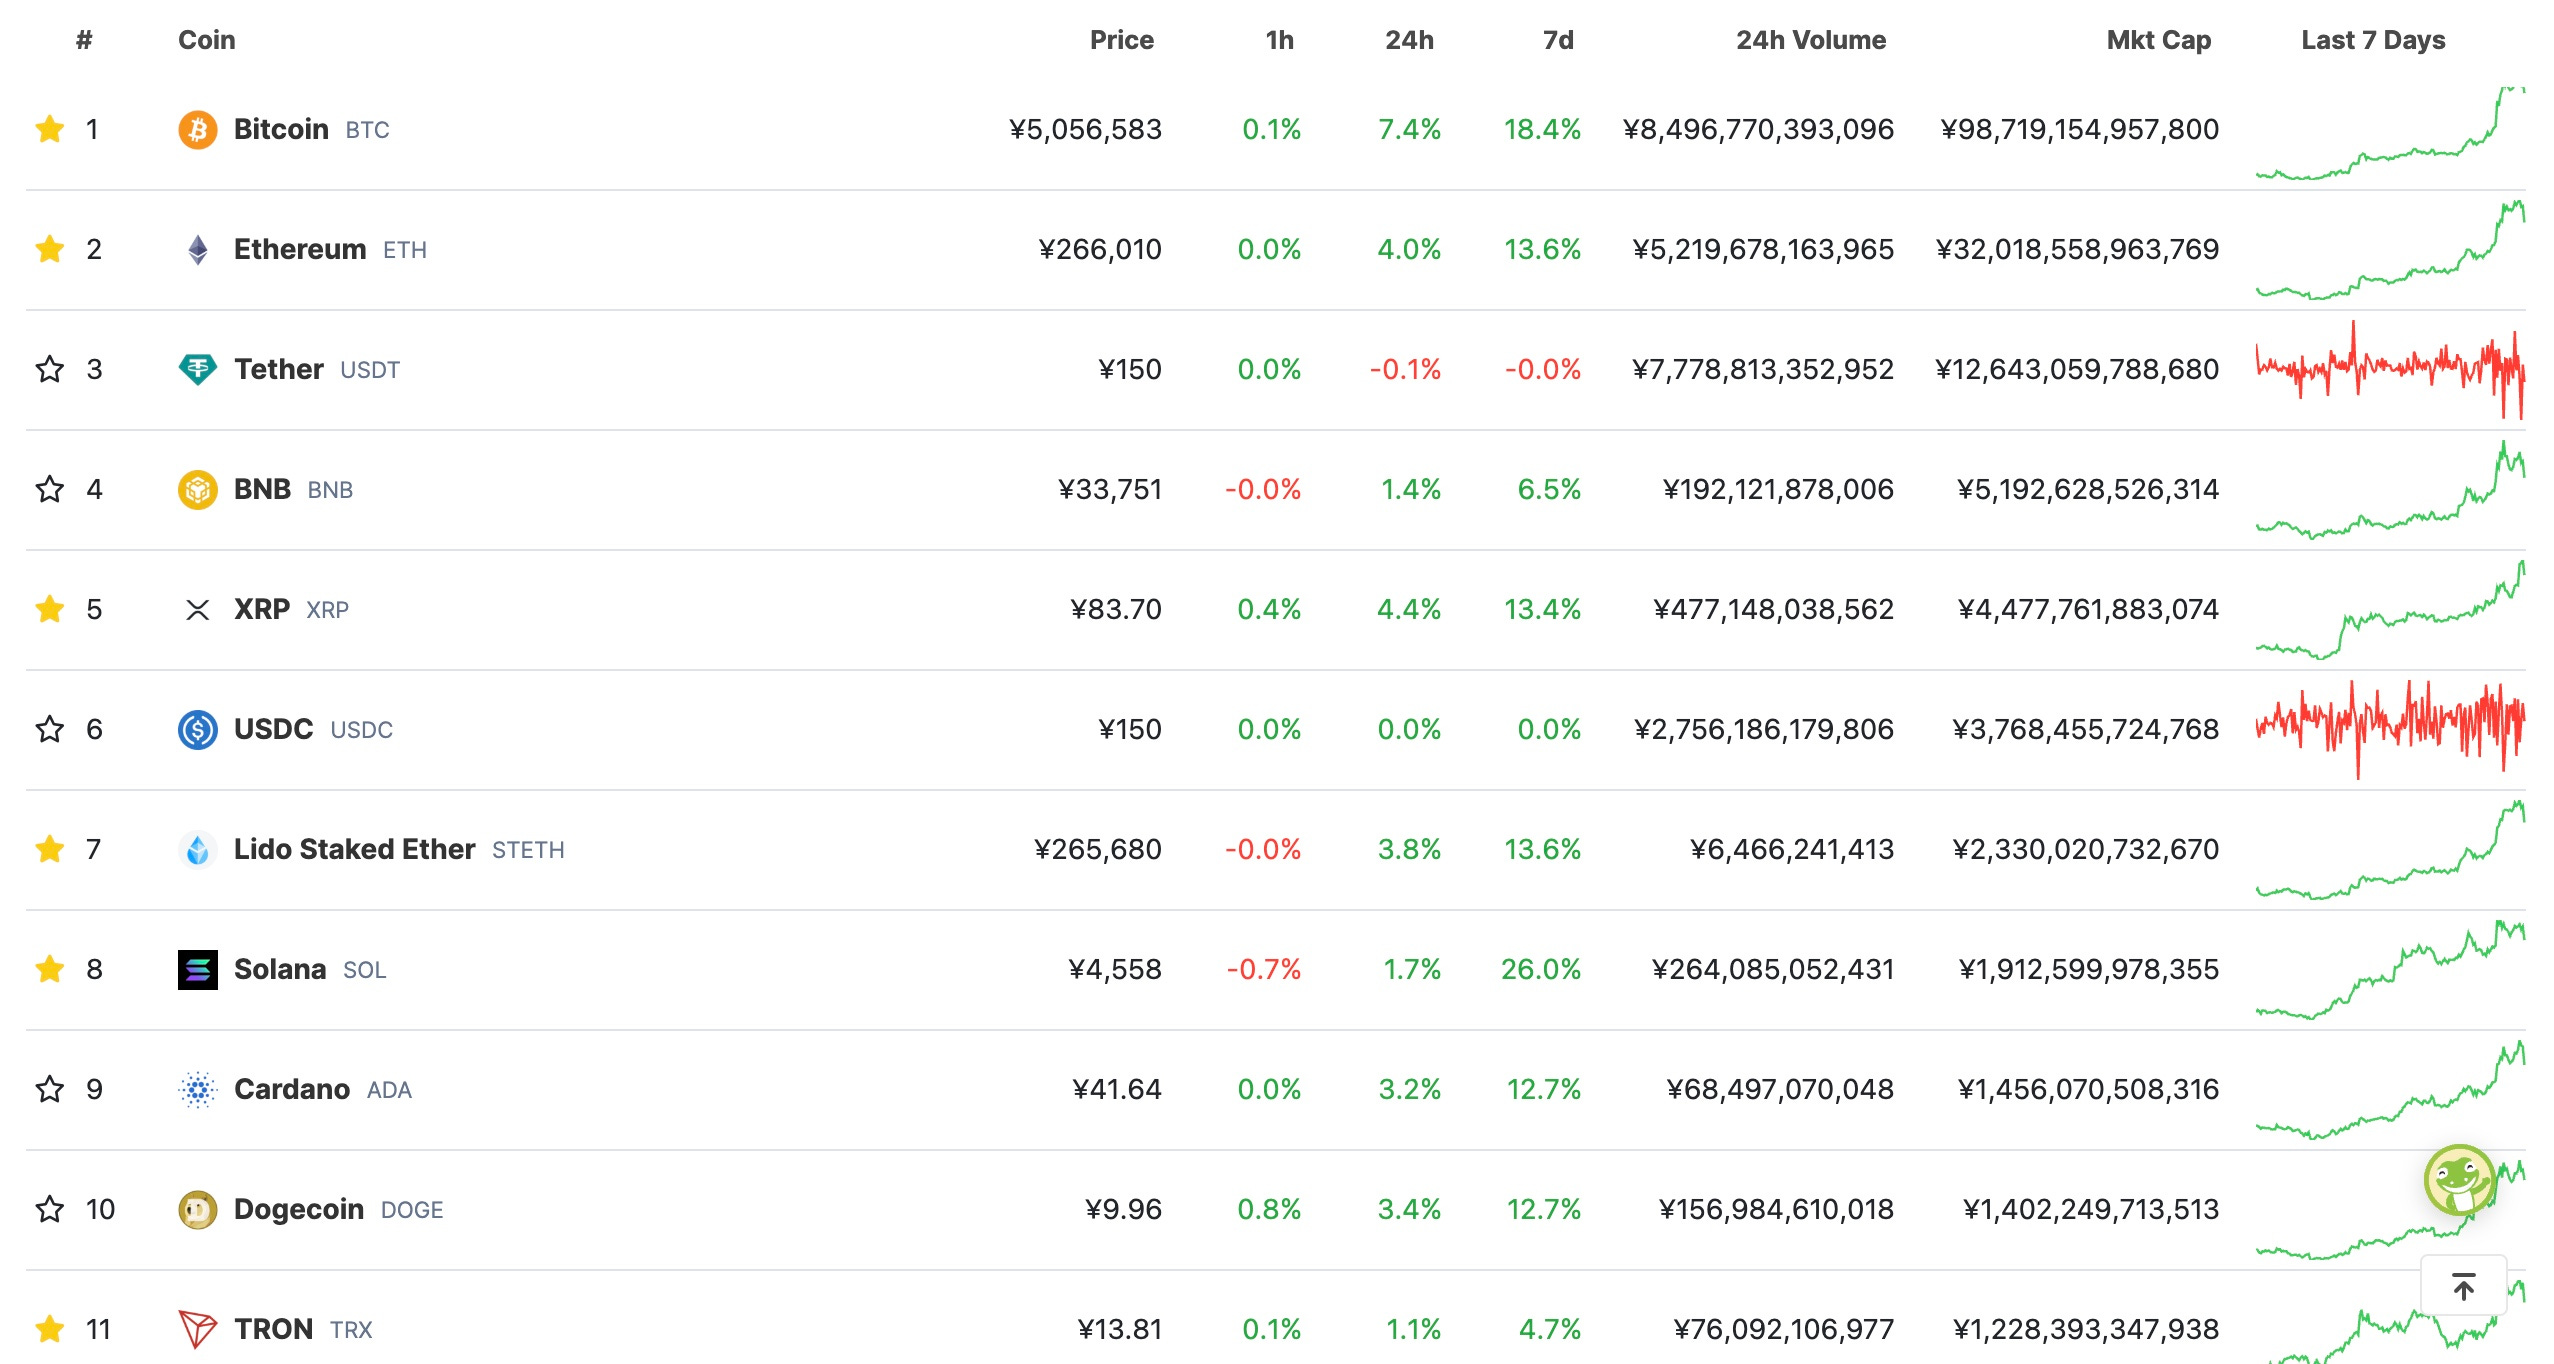Click BNB's market cap ¥5,192,628,526,314
Screen dimensions: 2554x1364
[x=2088, y=489]
